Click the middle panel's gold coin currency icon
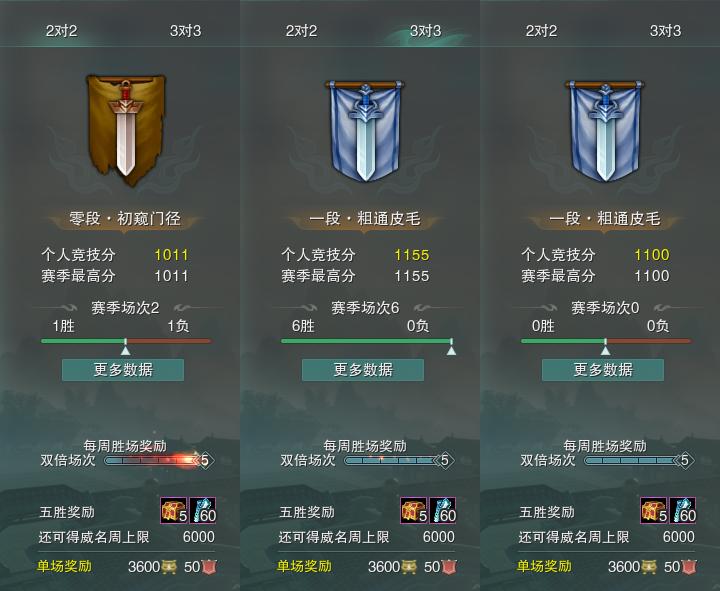Viewport: 720px width, 591px height. coord(409,567)
